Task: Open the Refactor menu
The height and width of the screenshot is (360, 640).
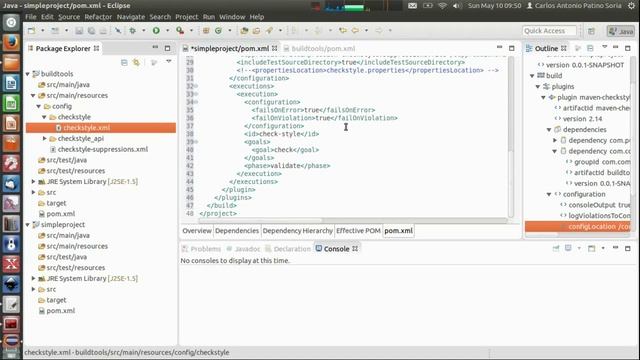Action: [98, 17]
